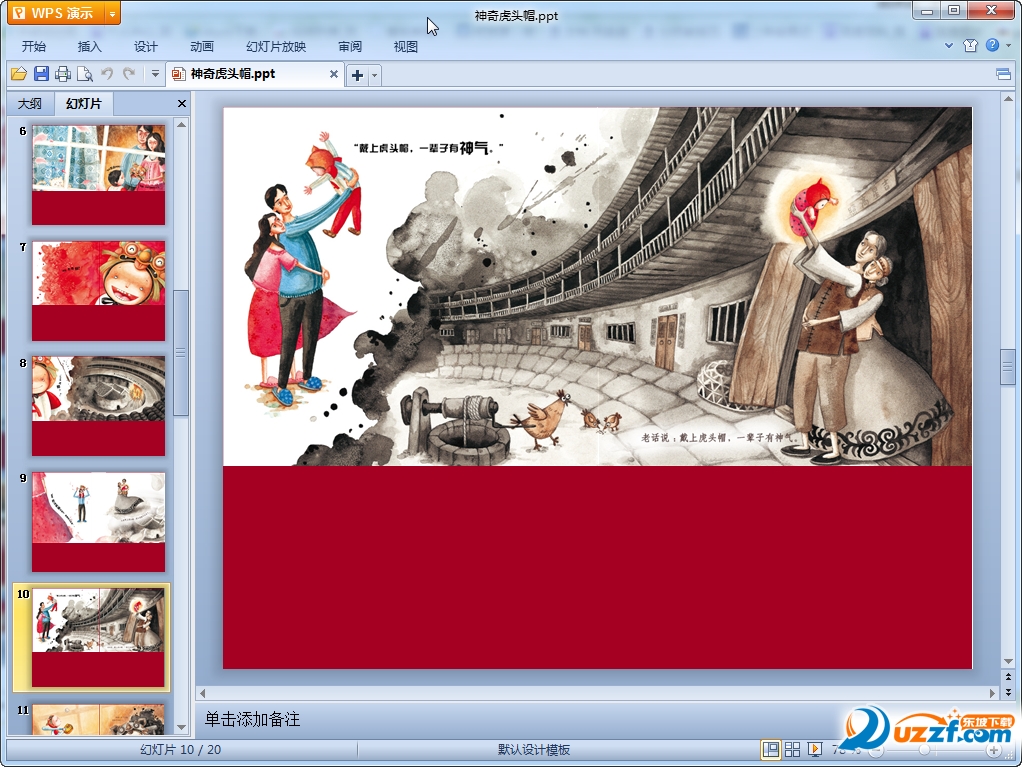The height and width of the screenshot is (767, 1022).
Task: Open help with the blue question mark icon
Action: 993,45
